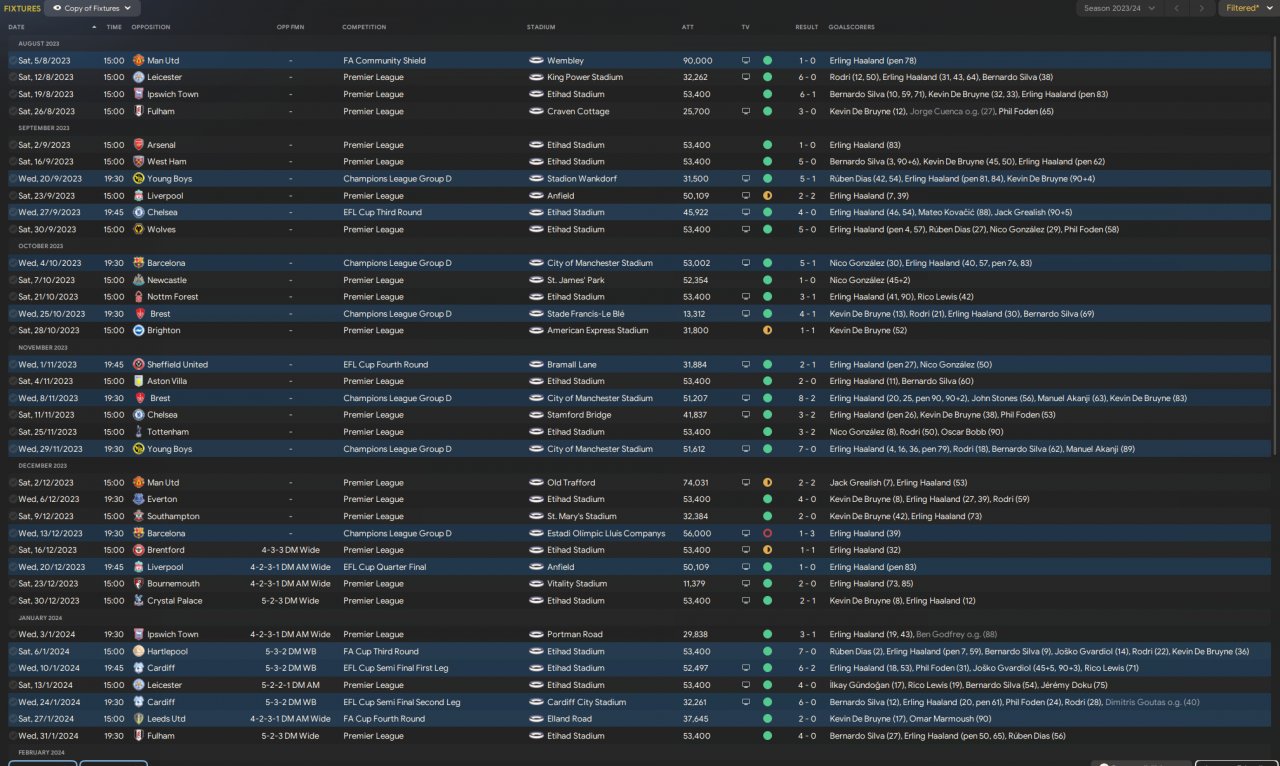Go to the next season with right arrow
This screenshot has width=1280, height=766.
(x=1203, y=8)
